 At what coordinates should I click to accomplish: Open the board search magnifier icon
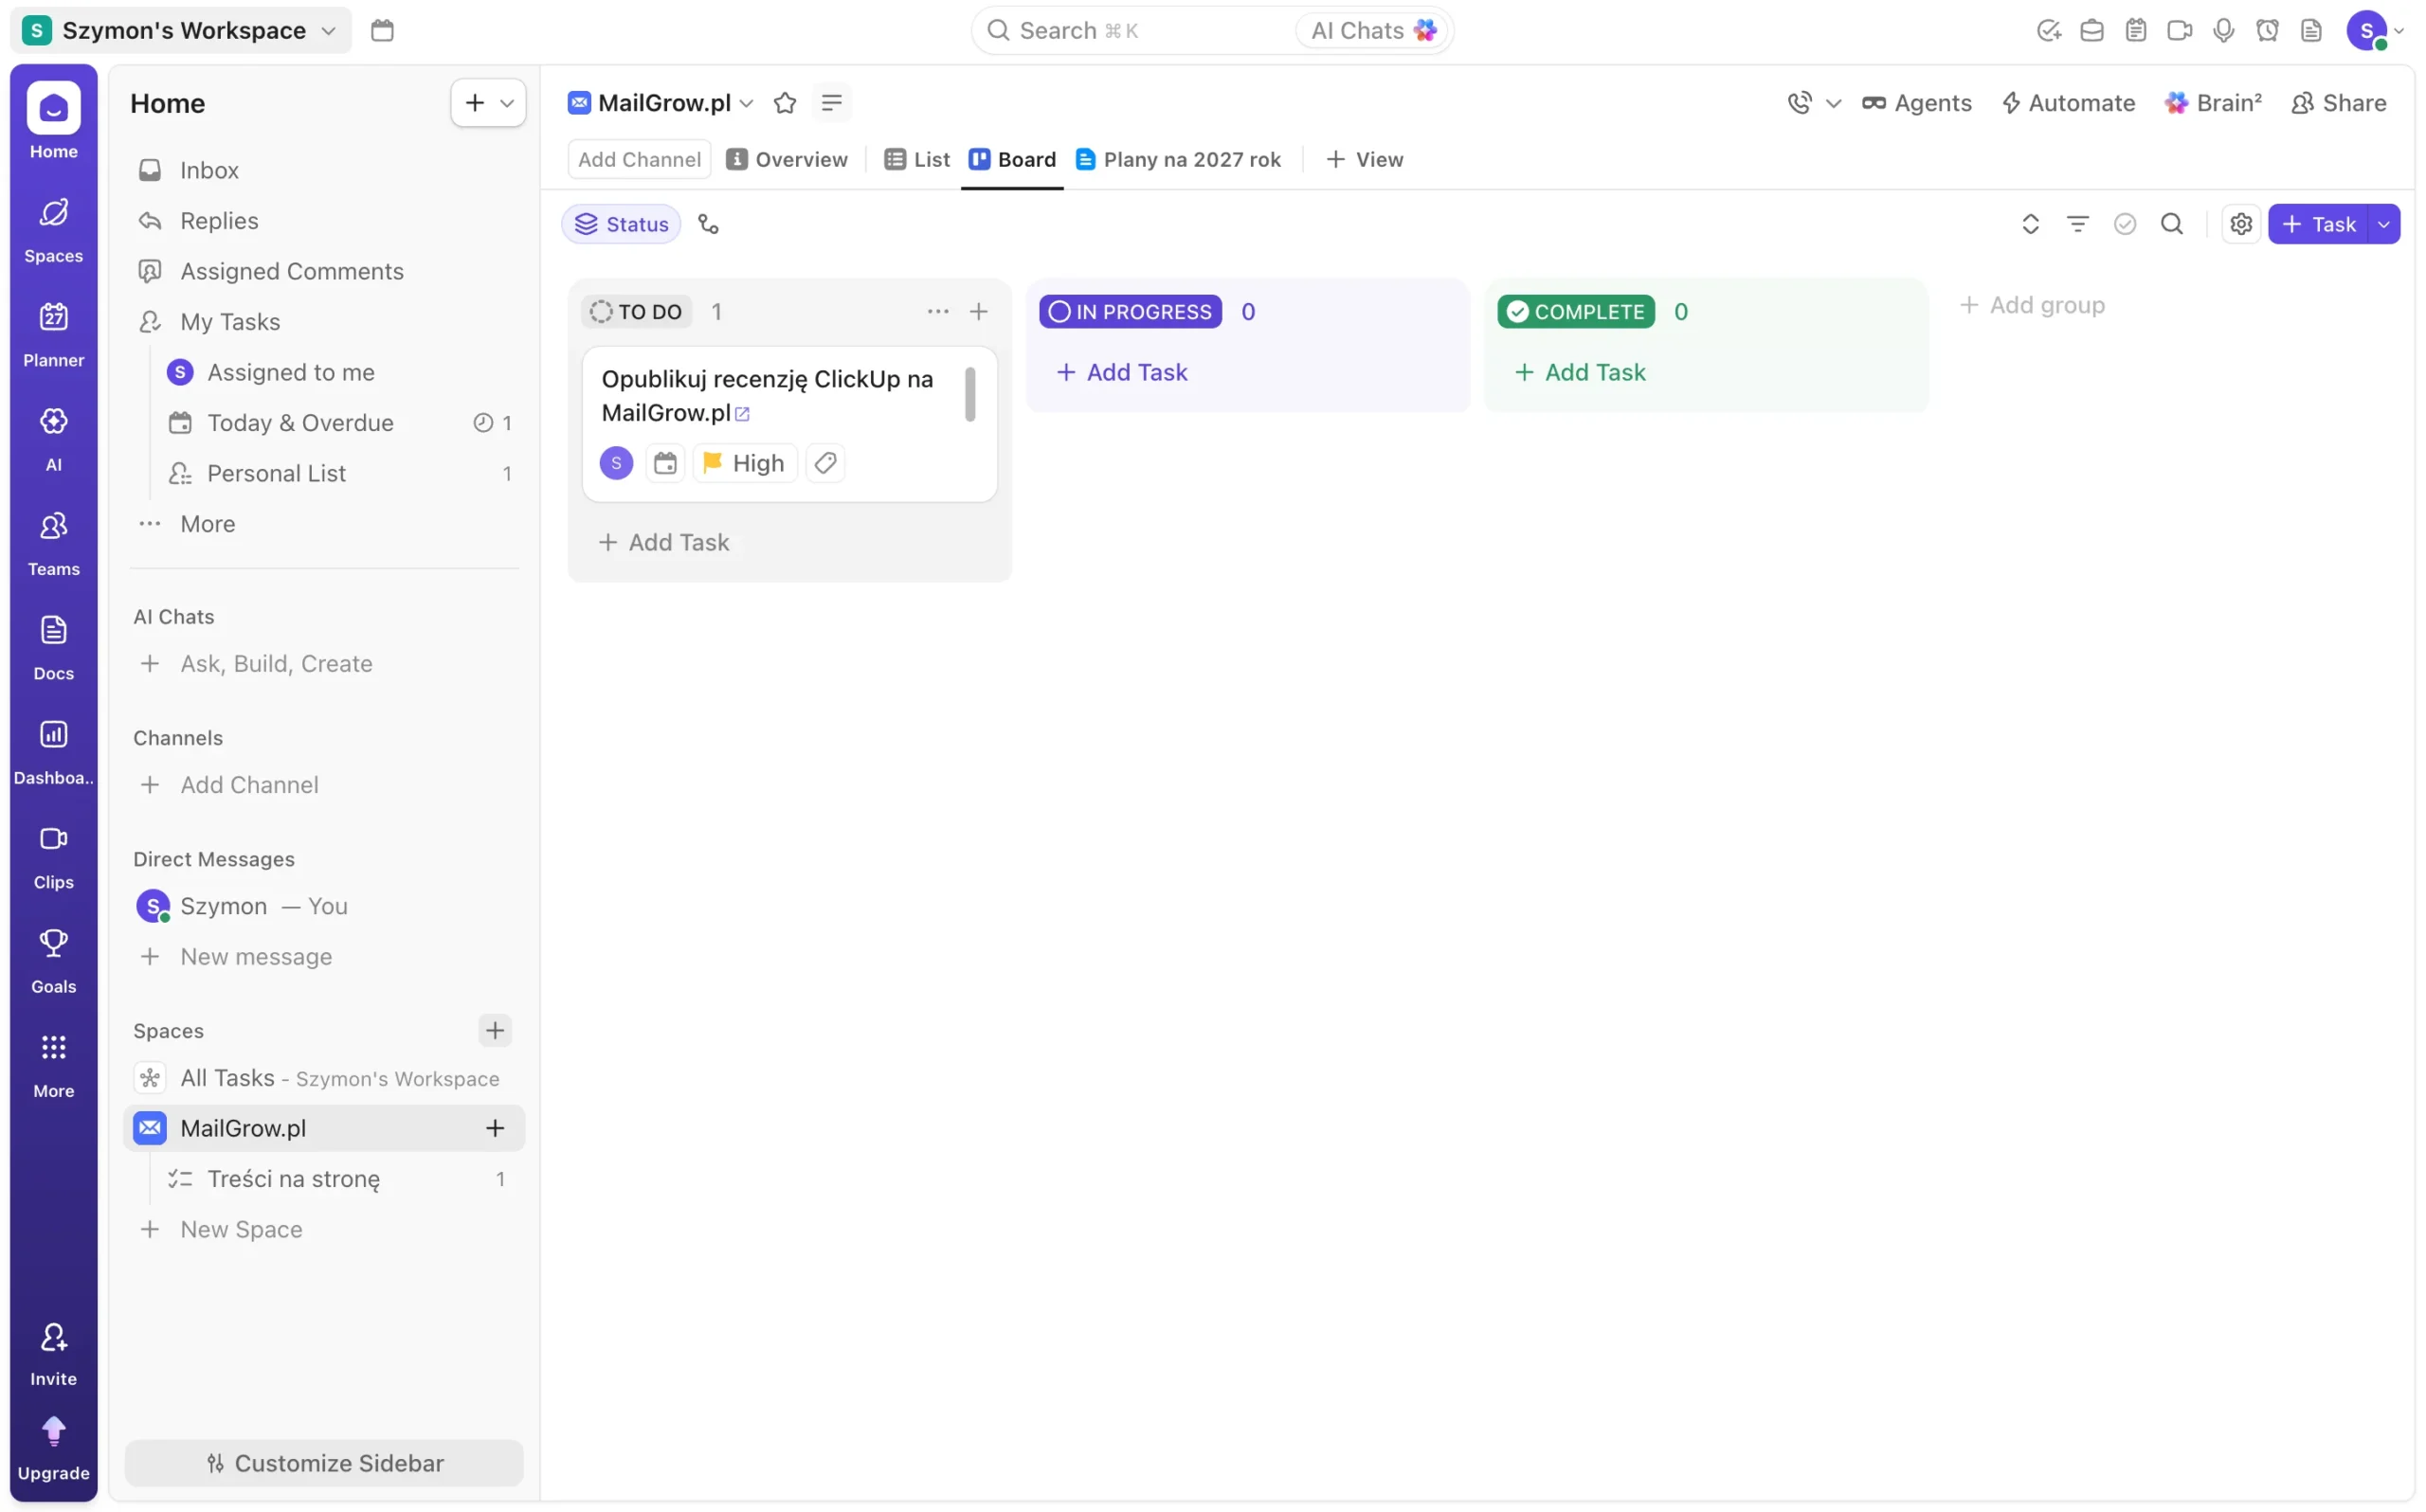(x=2171, y=224)
